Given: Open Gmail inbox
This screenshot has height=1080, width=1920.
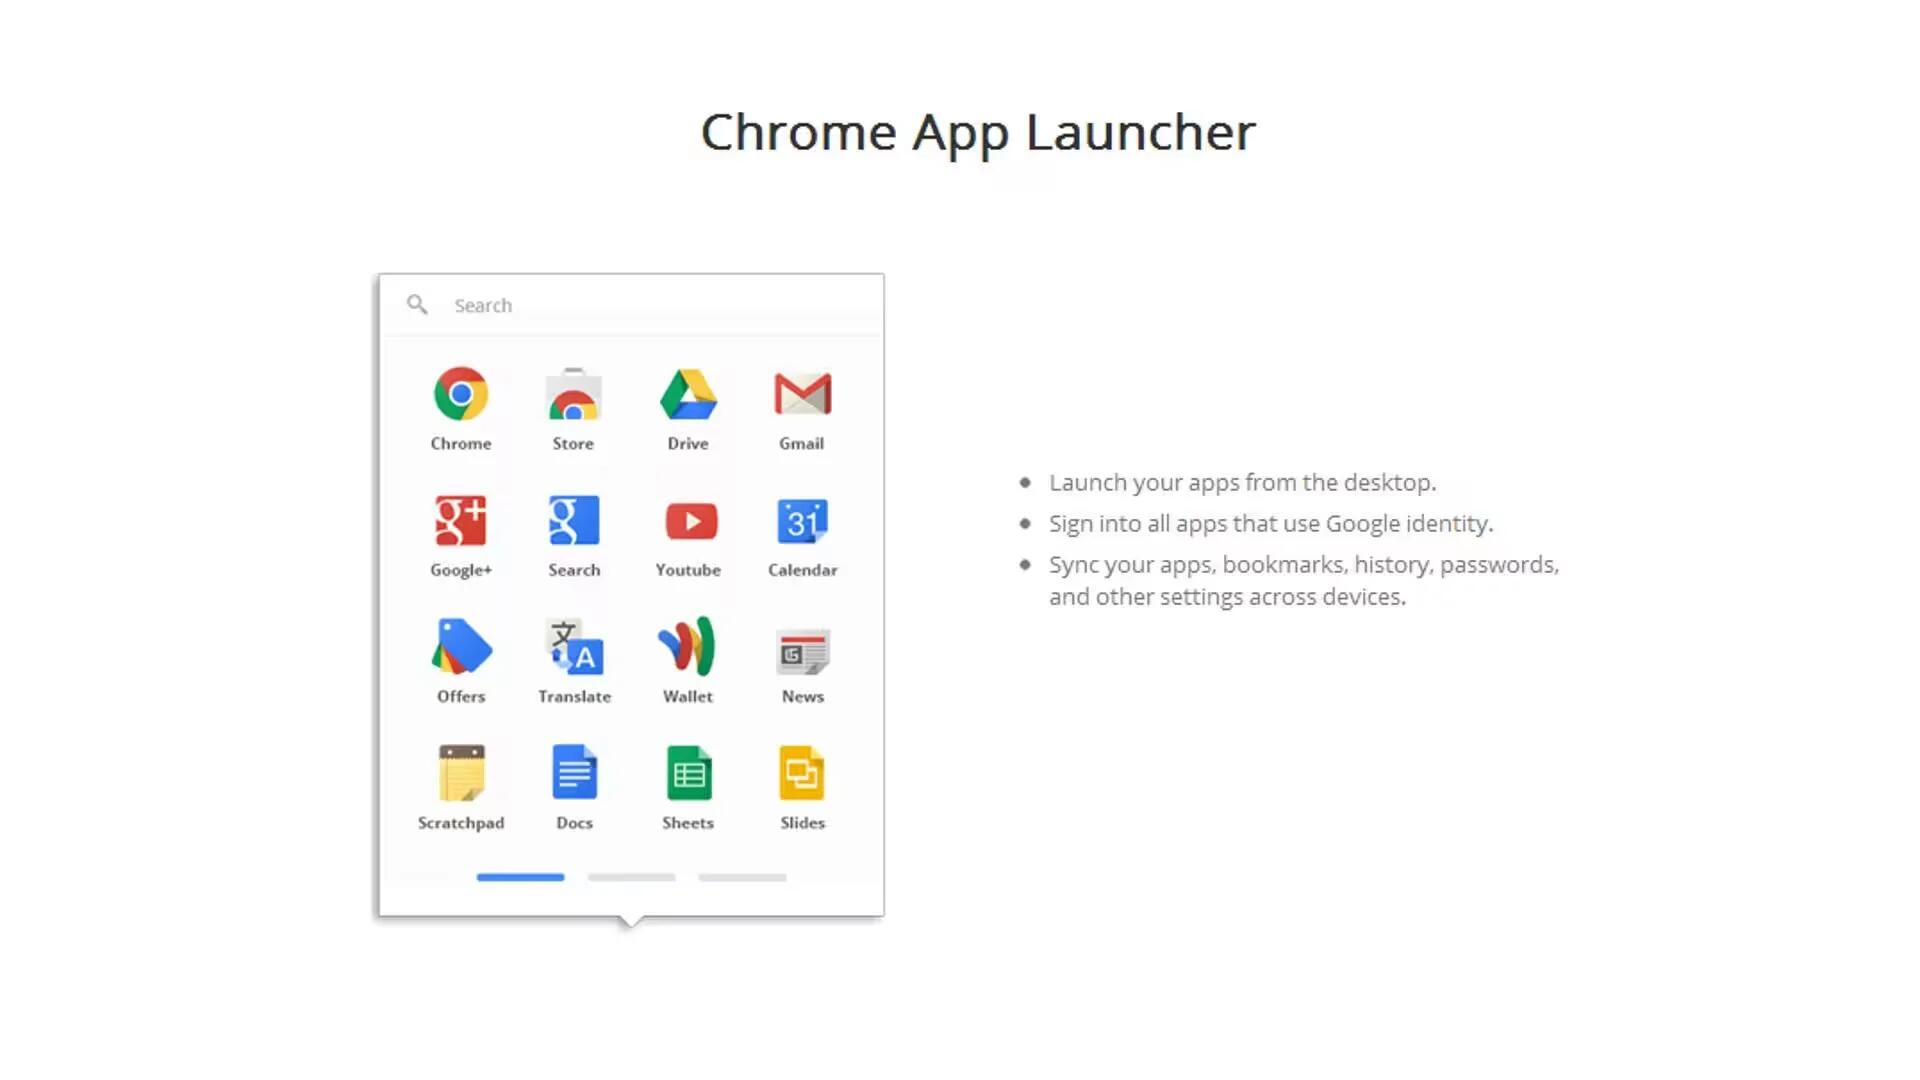Looking at the screenshot, I should coord(802,394).
